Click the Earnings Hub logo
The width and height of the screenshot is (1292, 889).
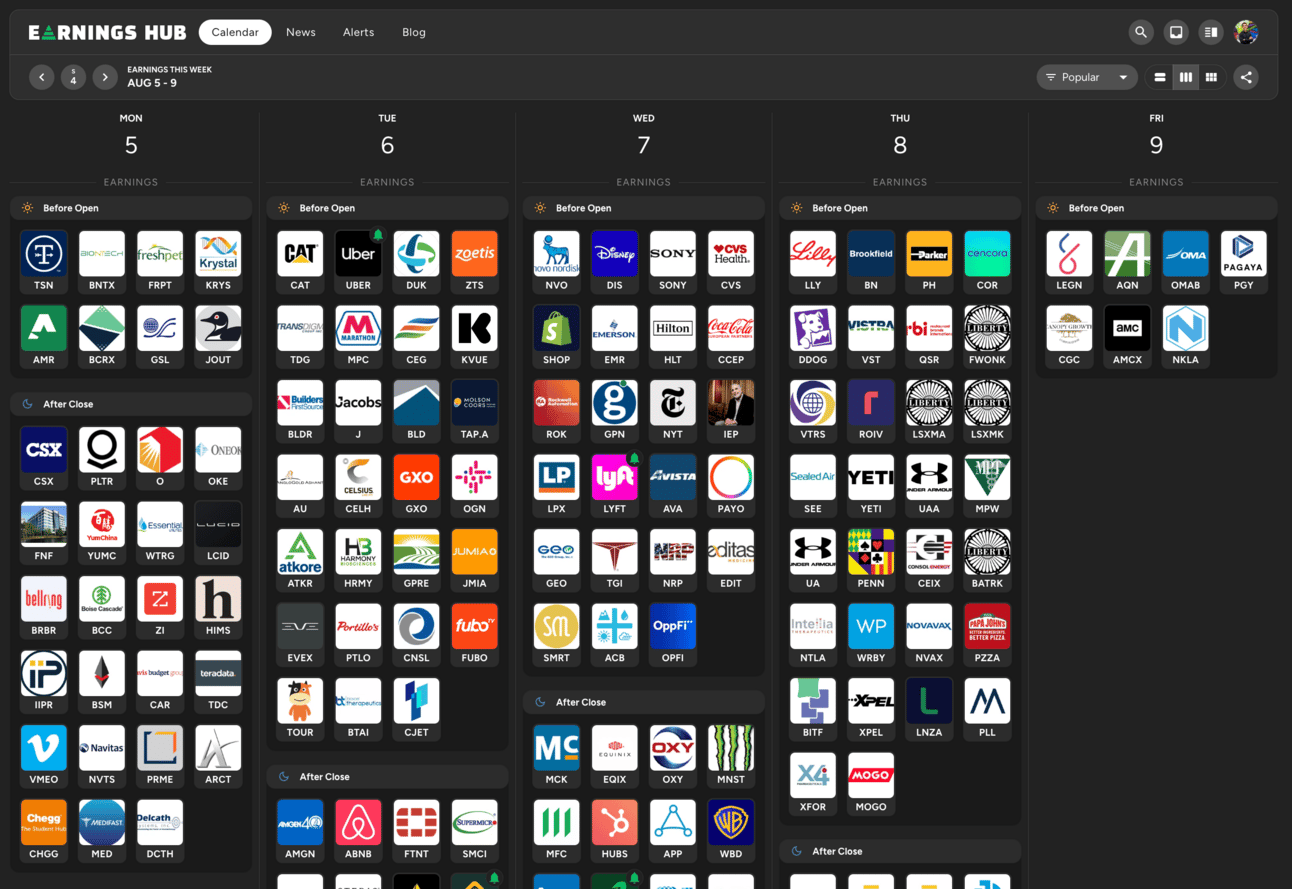coord(107,32)
